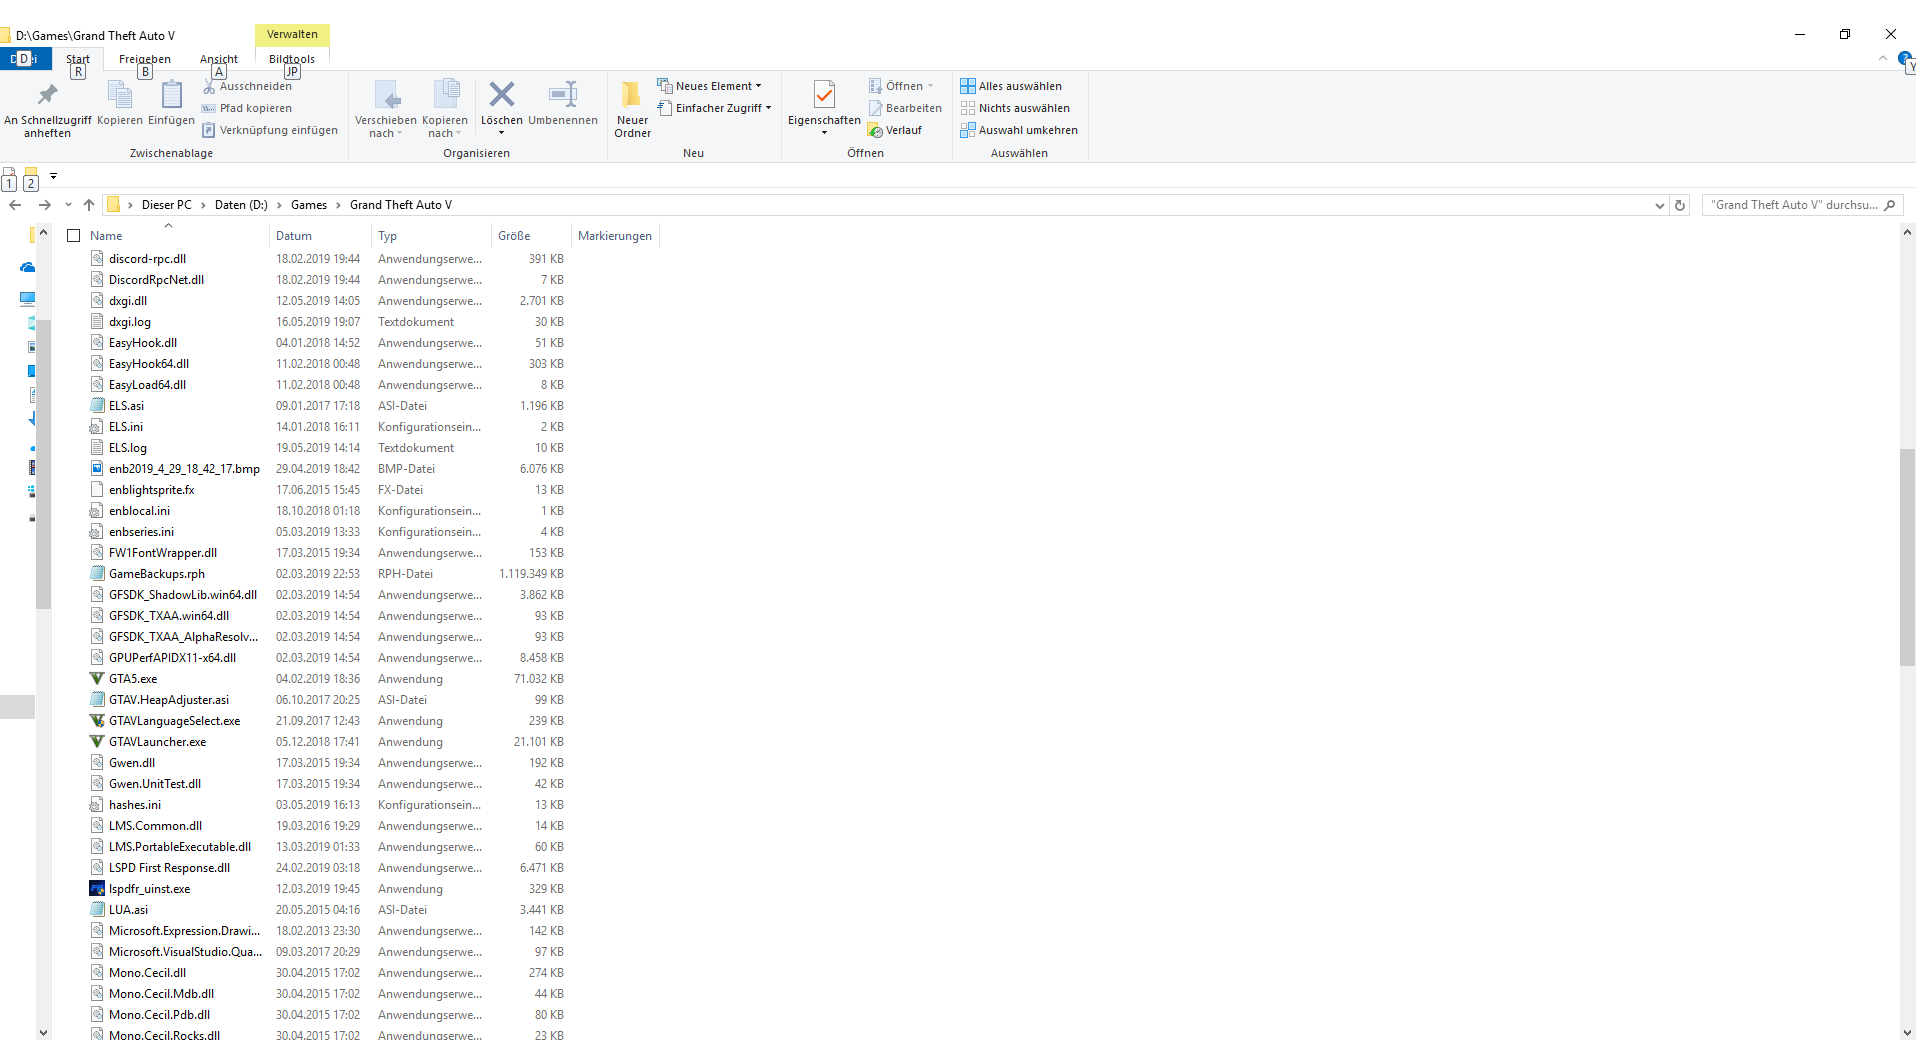Select the file GameBackups.rph

pos(157,574)
